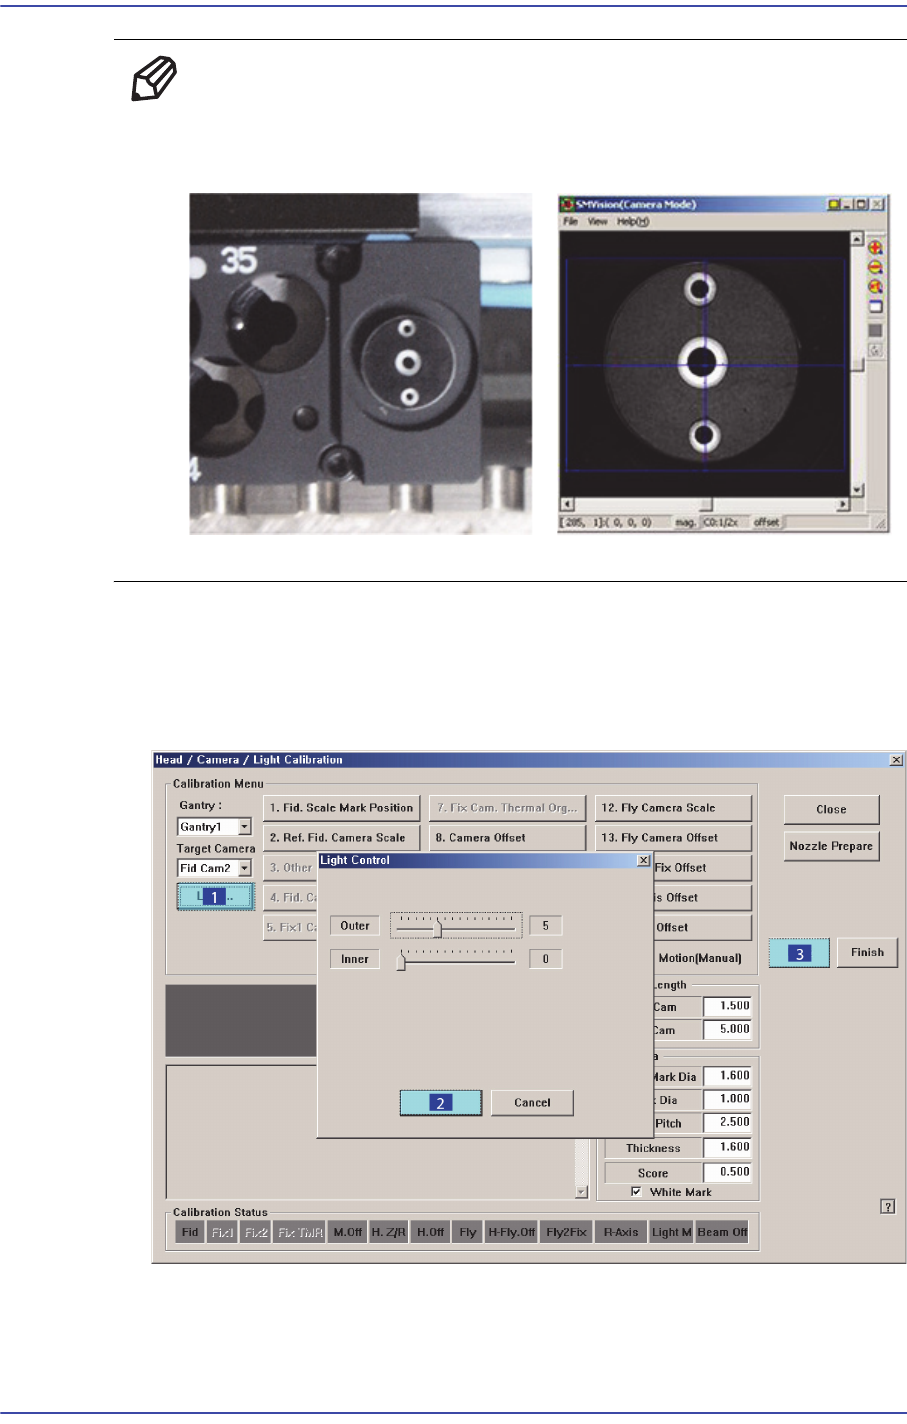Image resolution: width=907 pixels, height=1424 pixels.
Task: Click the offset label in SMVision status bar
Action: point(766,522)
